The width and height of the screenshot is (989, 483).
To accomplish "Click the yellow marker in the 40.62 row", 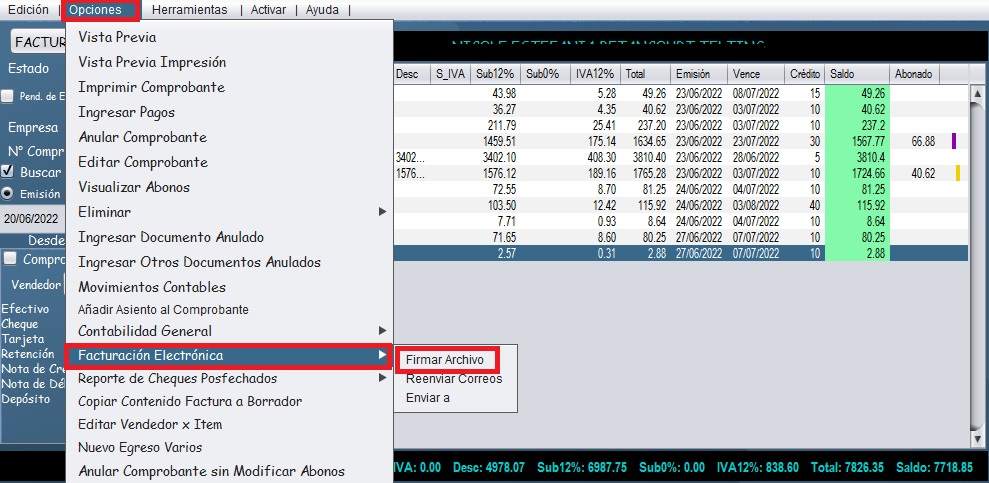I will (957, 173).
